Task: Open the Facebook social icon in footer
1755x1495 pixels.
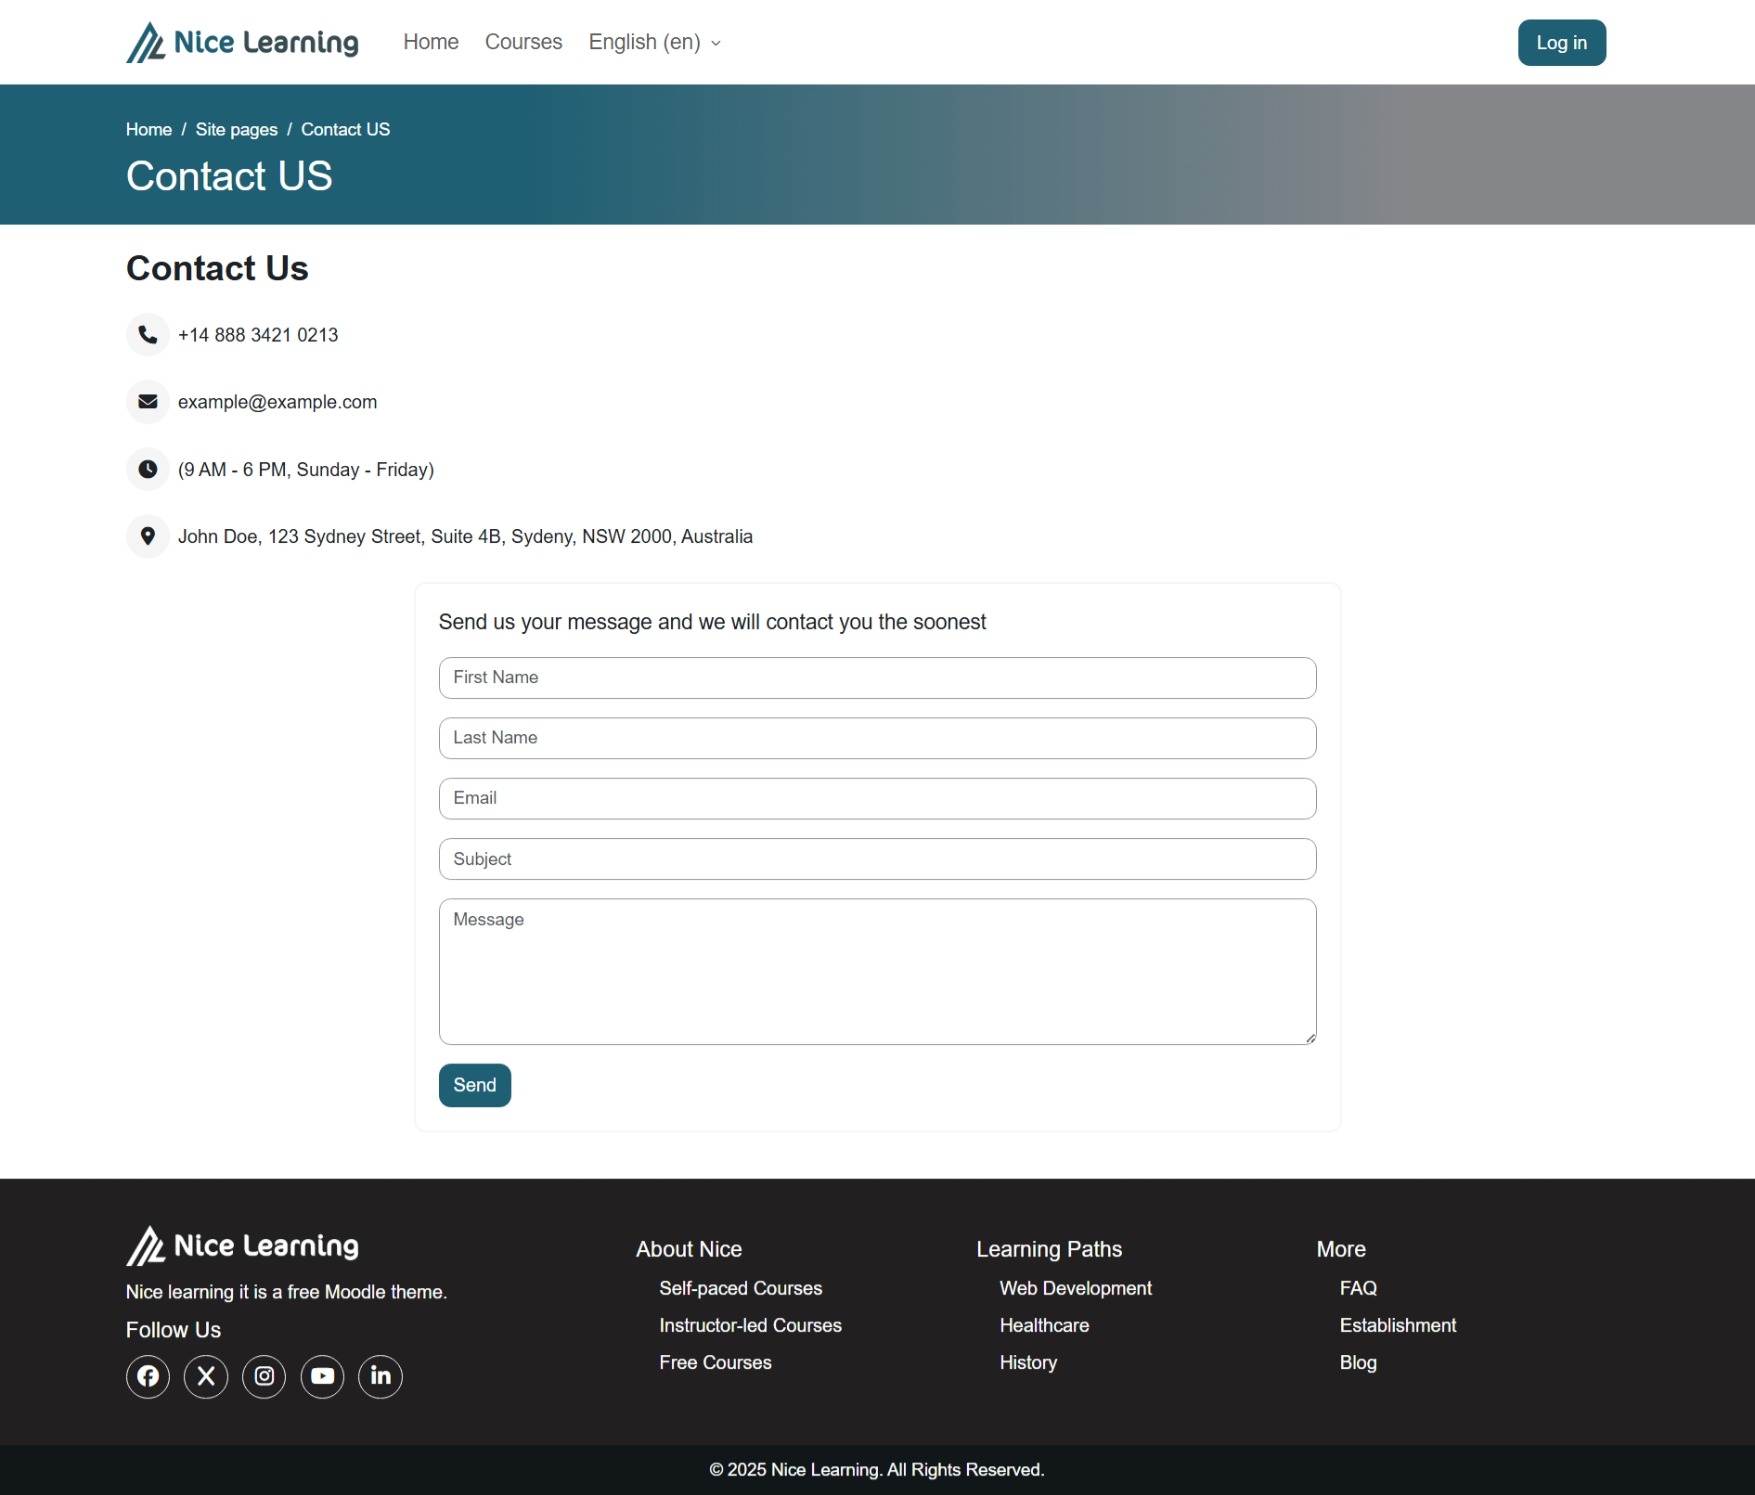Action: pos(147,1376)
